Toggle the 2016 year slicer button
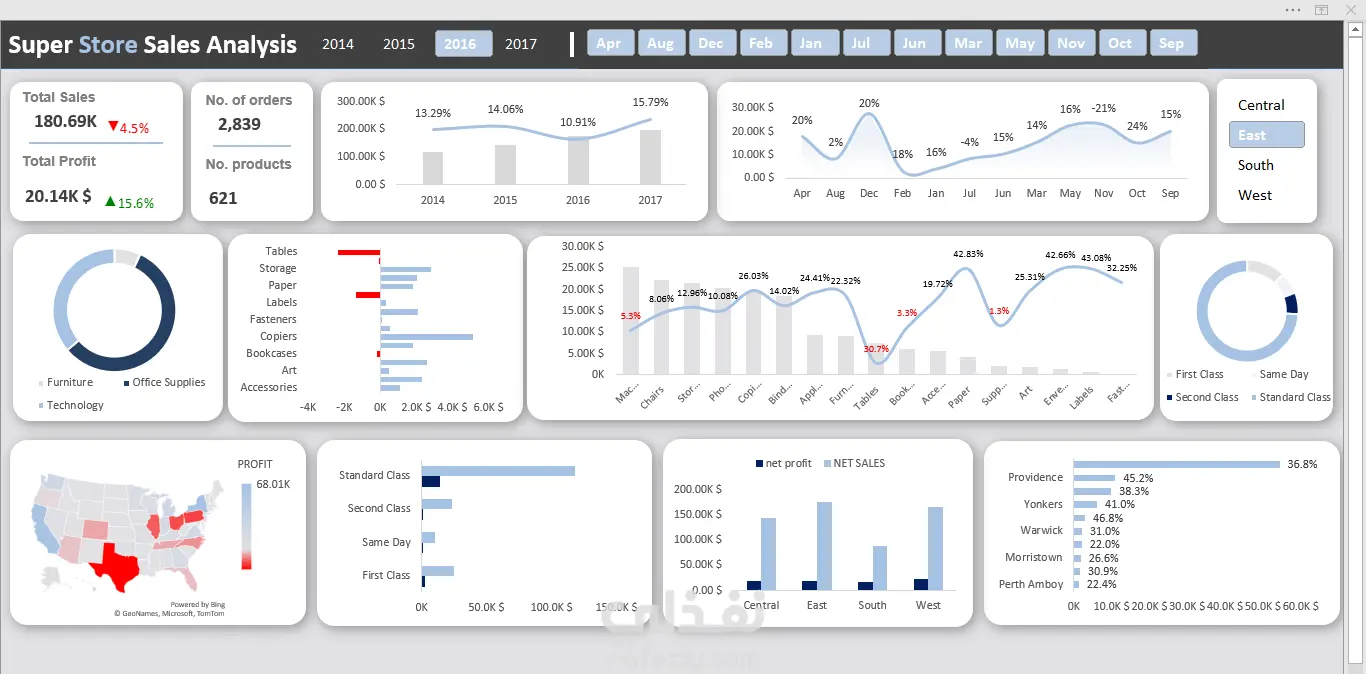This screenshot has width=1366, height=674. (x=463, y=44)
